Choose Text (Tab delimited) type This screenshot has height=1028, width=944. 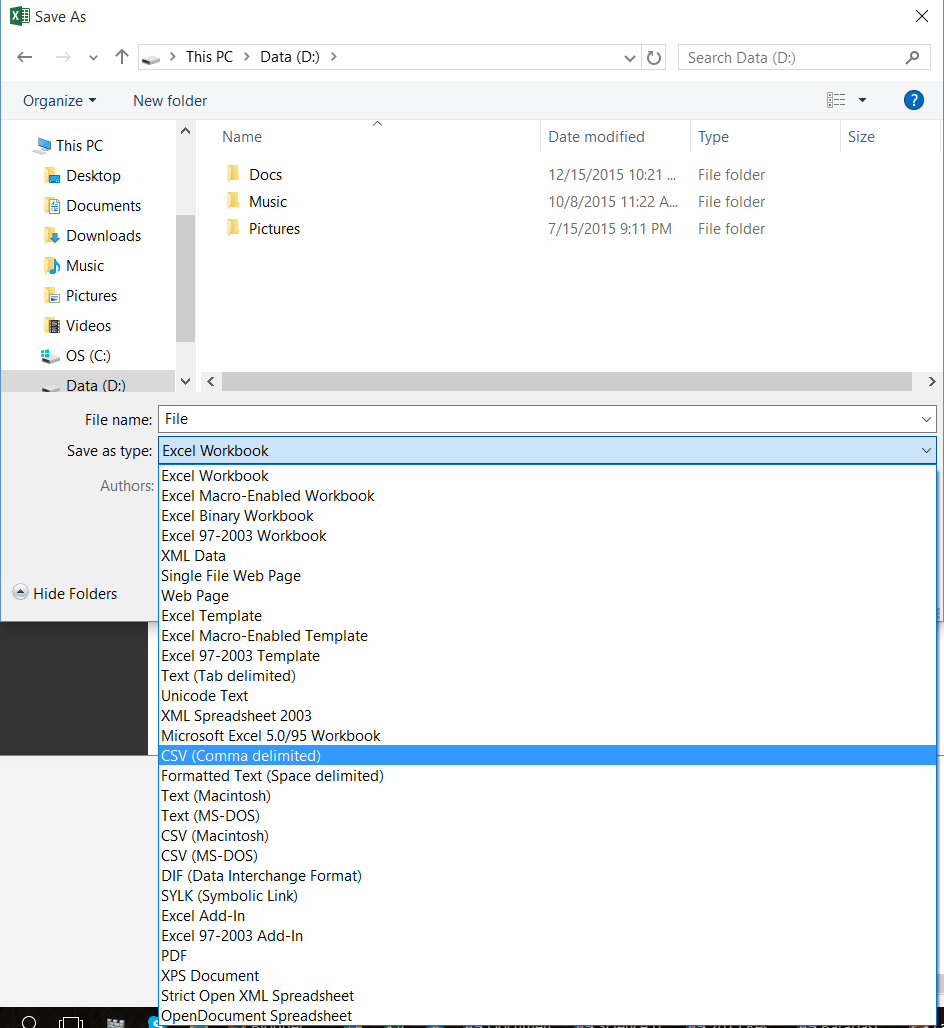[547, 676]
